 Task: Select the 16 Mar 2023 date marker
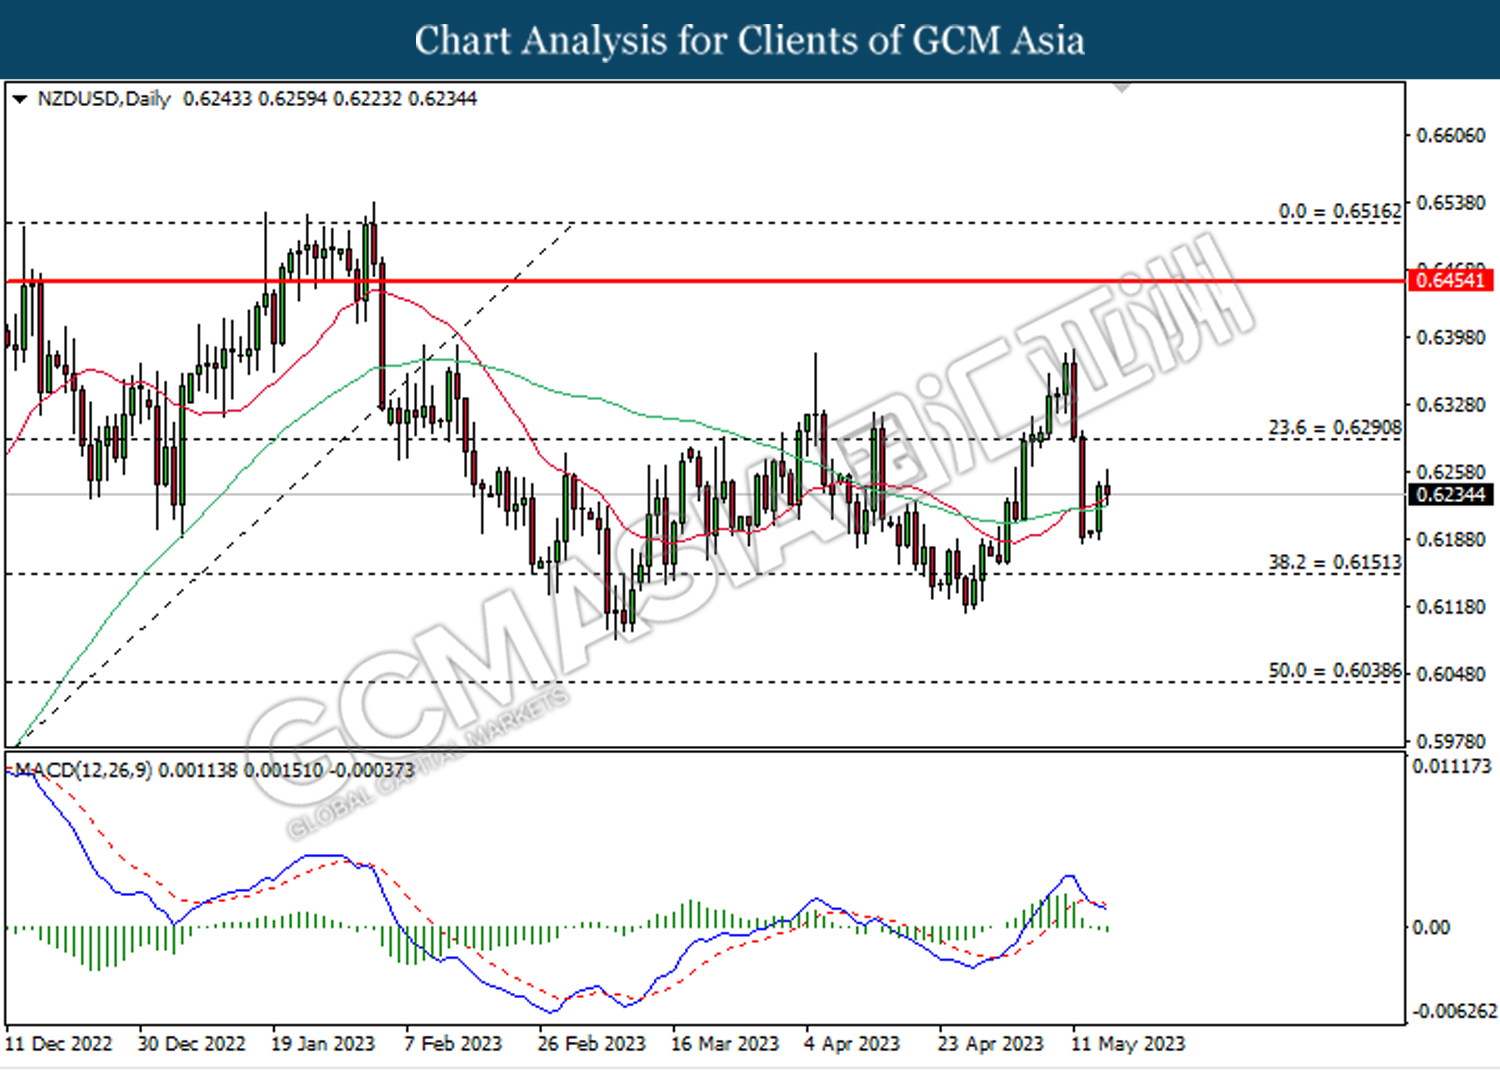pyautogui.click(x=725, y=1044)
